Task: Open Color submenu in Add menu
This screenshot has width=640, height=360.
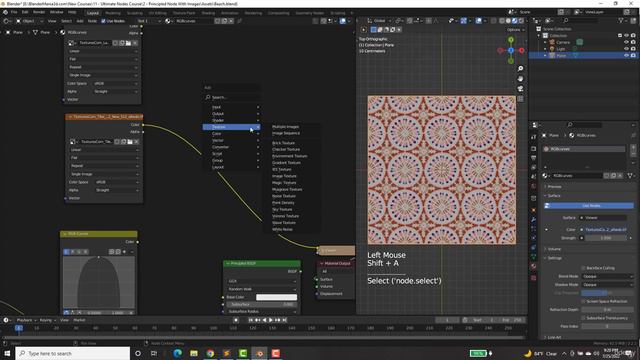Action: pyautogui.click(x=231, y=133)
